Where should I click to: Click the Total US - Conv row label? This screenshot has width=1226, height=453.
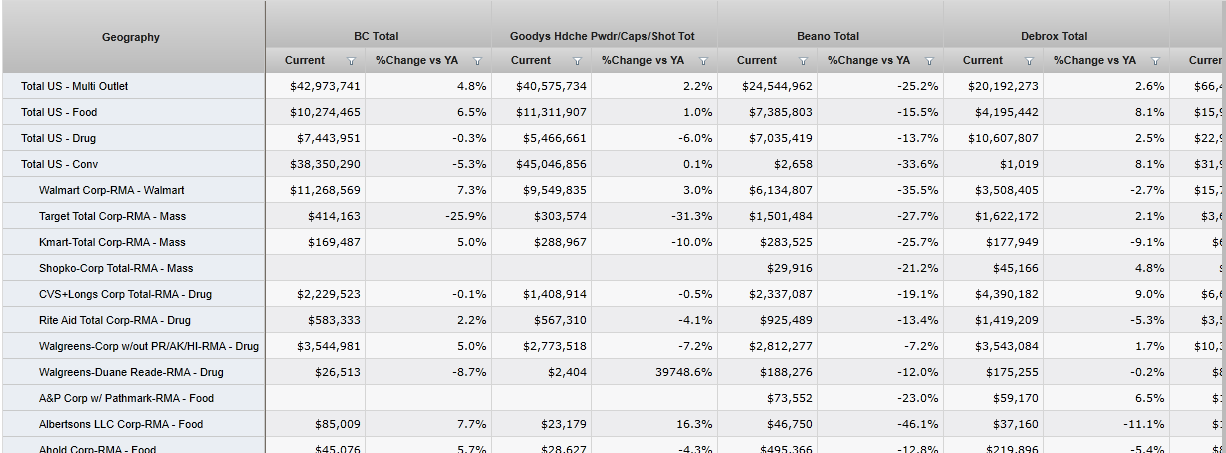60,164
